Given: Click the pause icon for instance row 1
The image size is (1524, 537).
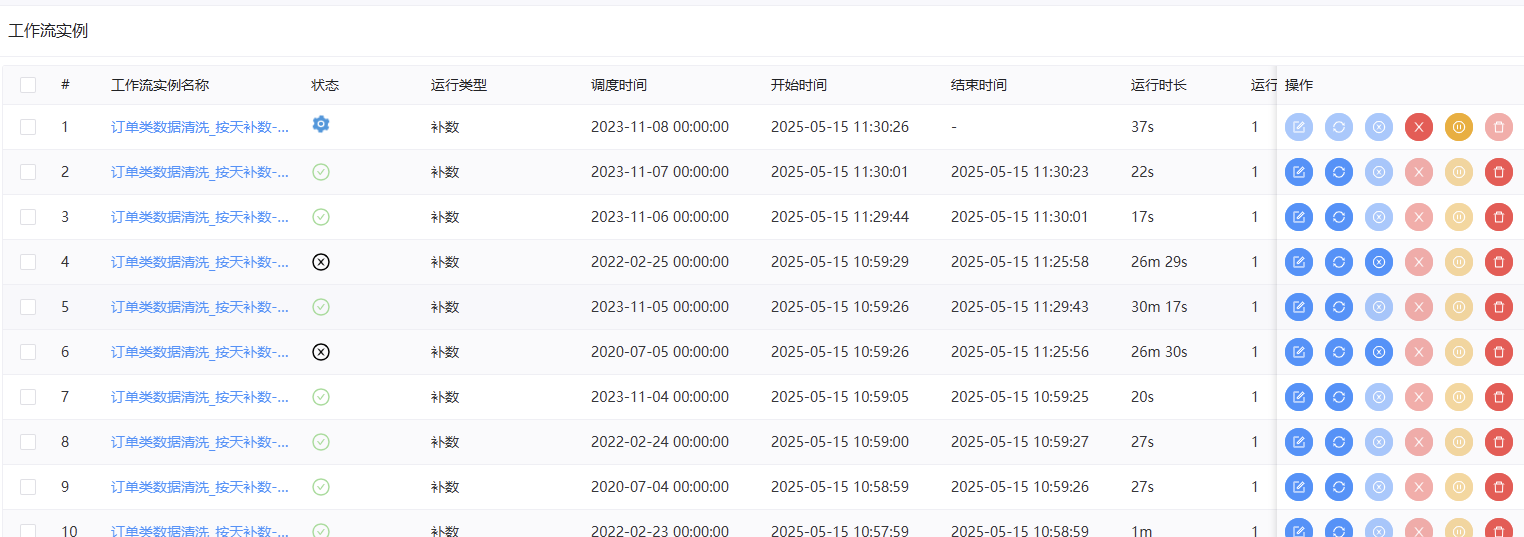Looking at the screenshot, I should (1458, 127).
